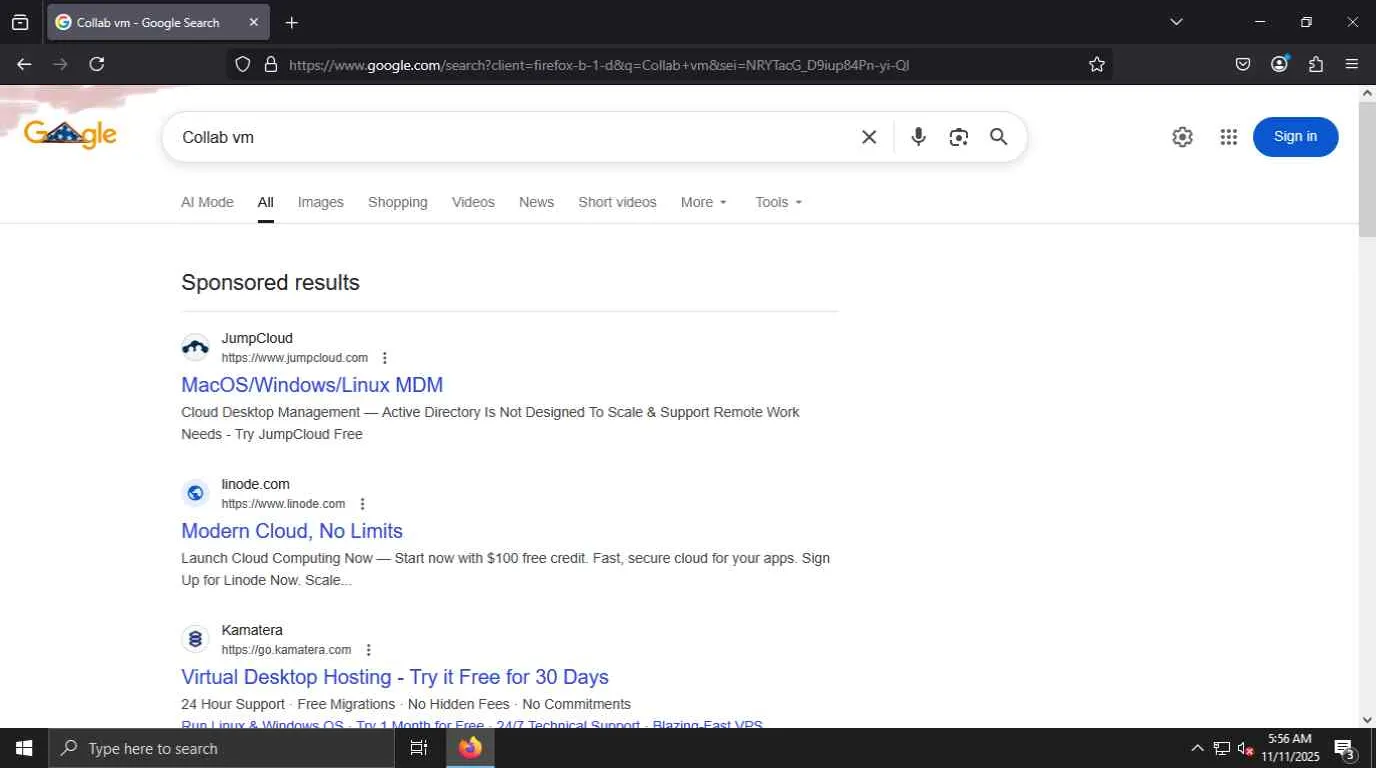Click the https://www.jumpcloud.com URL text
Screen dimensions: 1376x768
coord(295,358)
